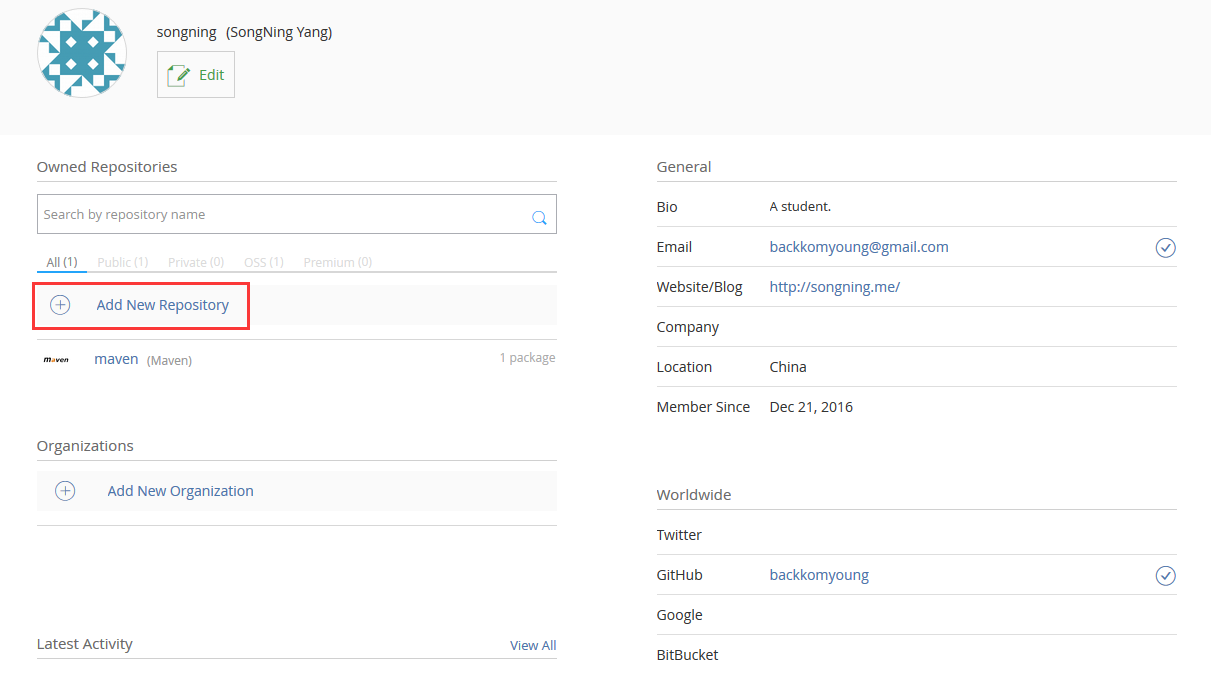Click the pencil icon on Edit

(x=178, y=75)
